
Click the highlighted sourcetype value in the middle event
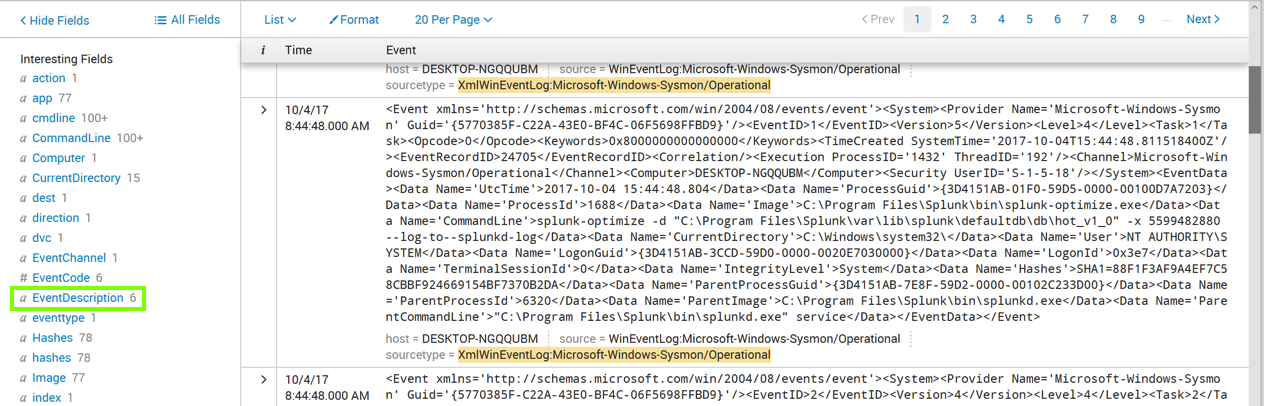(x=614, y=355)
